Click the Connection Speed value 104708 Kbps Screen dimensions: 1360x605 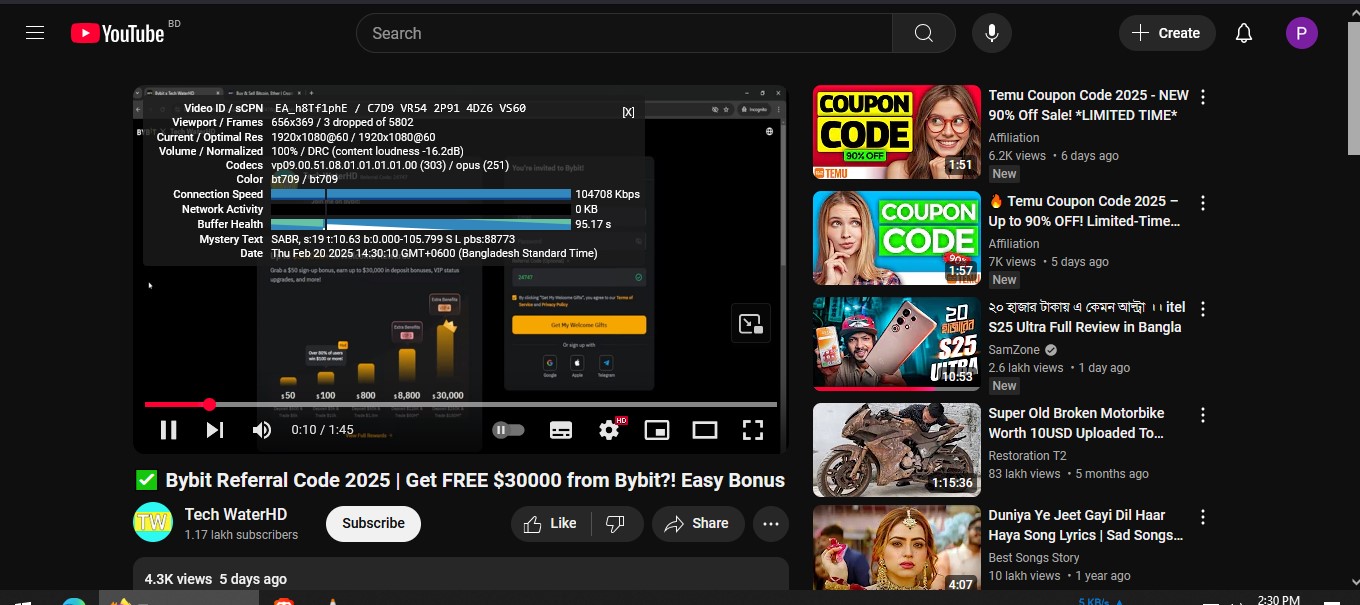[607, 194]
